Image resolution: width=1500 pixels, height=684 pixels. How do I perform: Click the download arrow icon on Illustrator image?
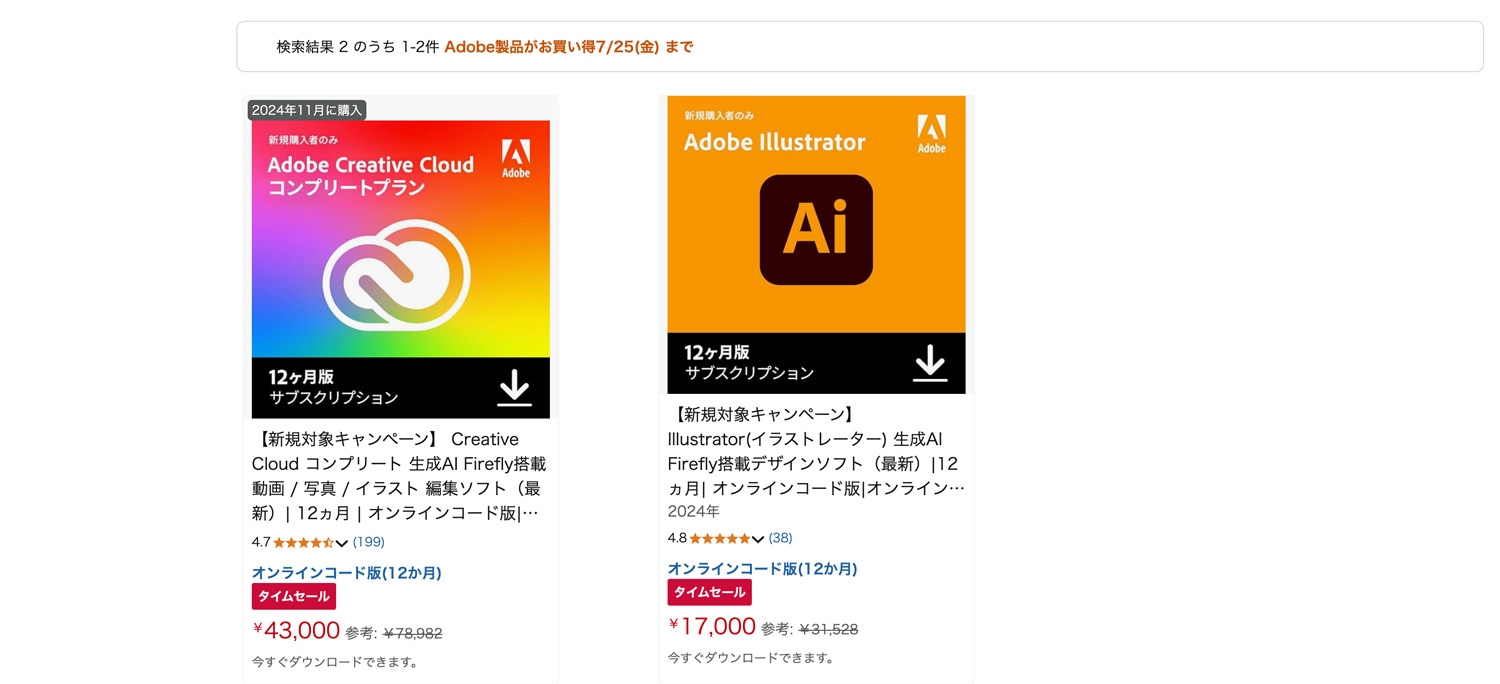931,363
